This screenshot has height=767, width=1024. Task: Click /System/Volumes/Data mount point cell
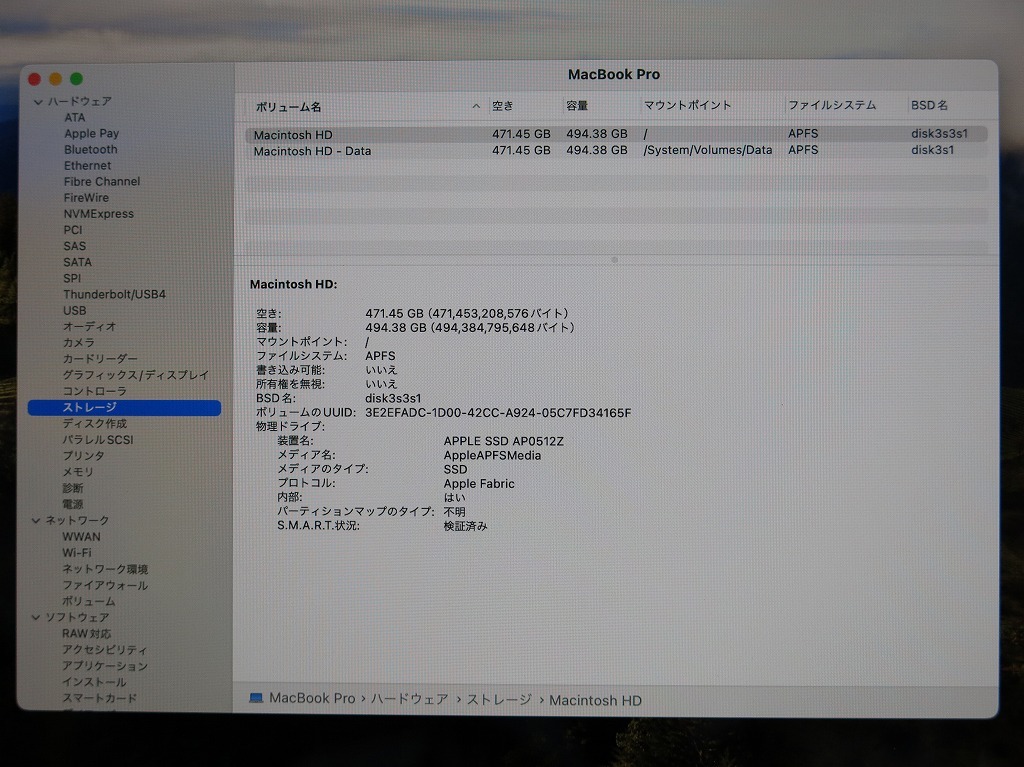point(708,150)
